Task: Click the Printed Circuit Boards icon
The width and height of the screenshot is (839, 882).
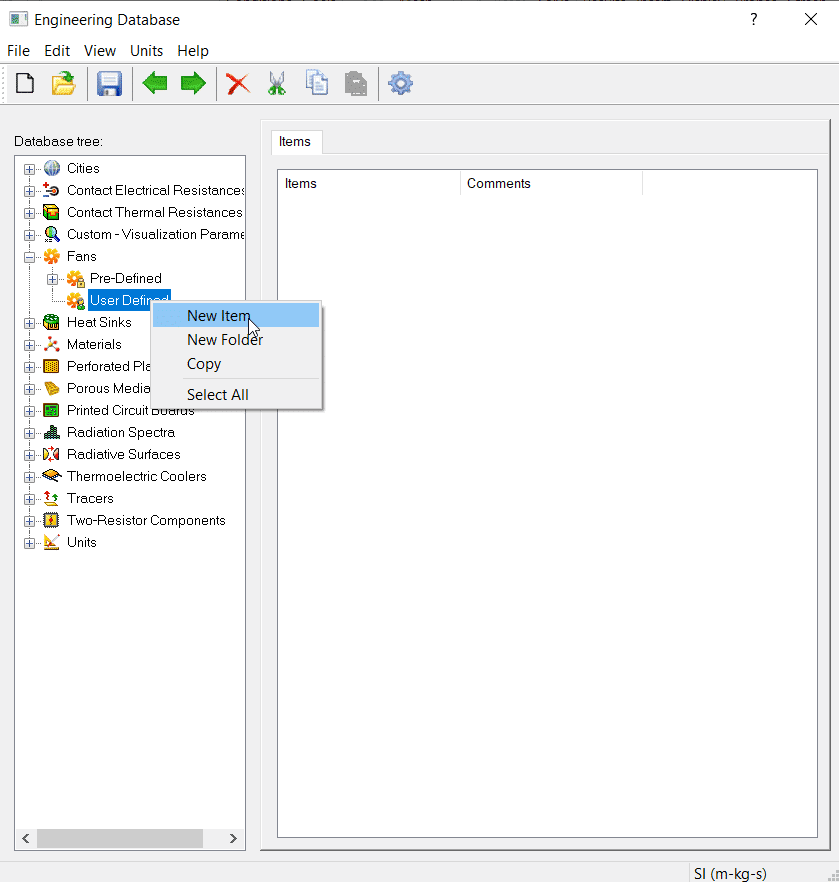Action: [x=51, y=410]
